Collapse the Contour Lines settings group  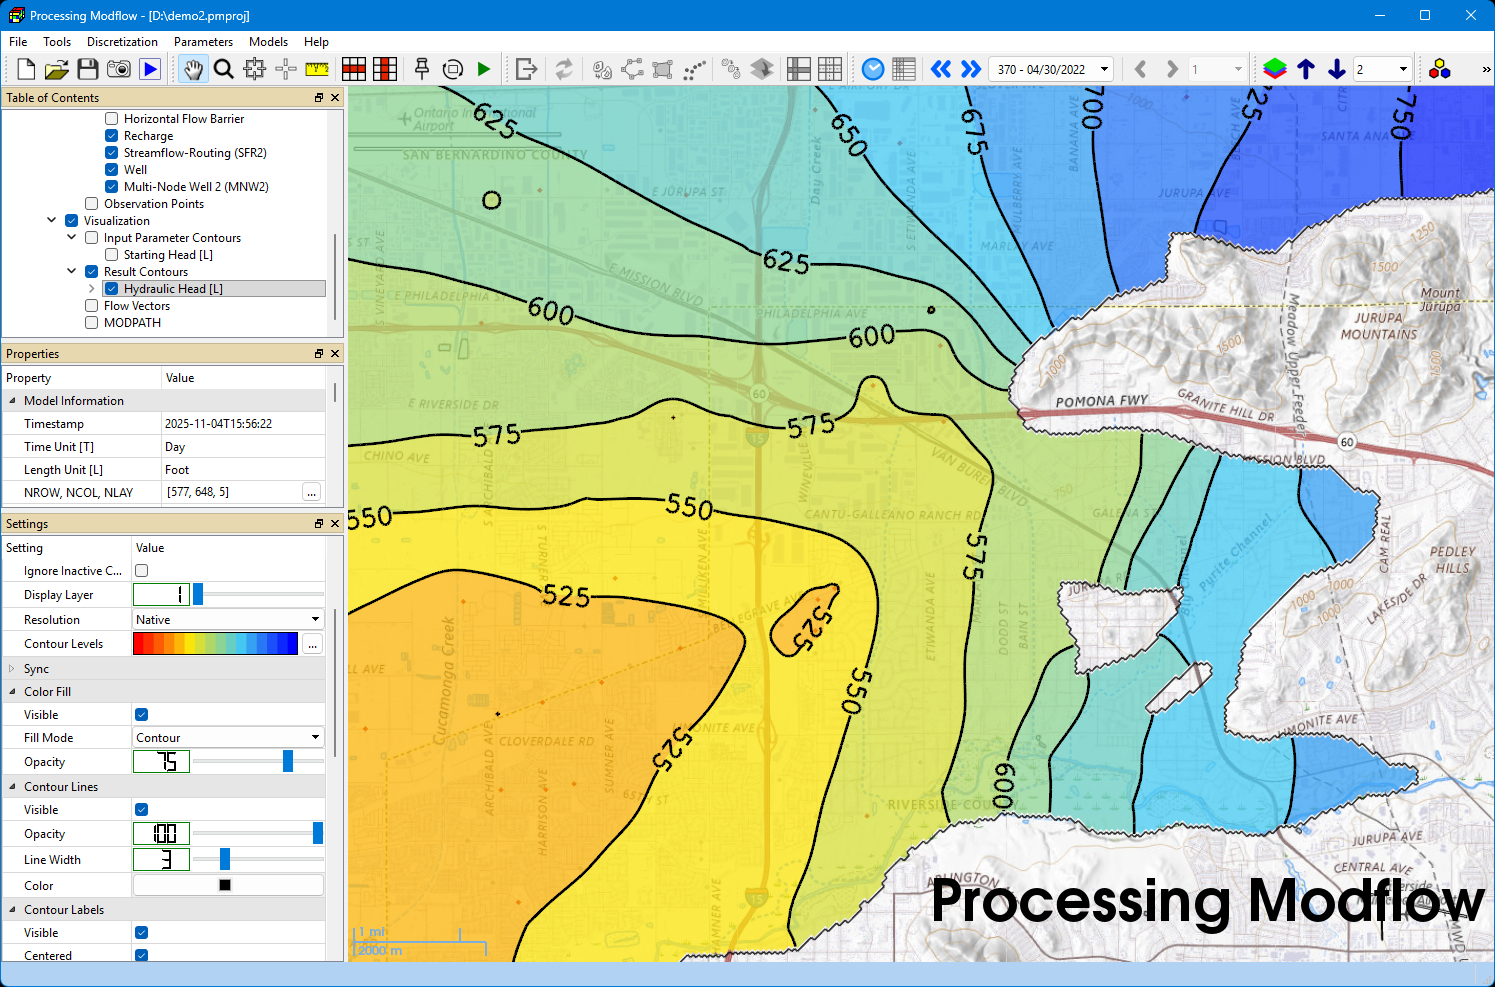pos(12,787)
